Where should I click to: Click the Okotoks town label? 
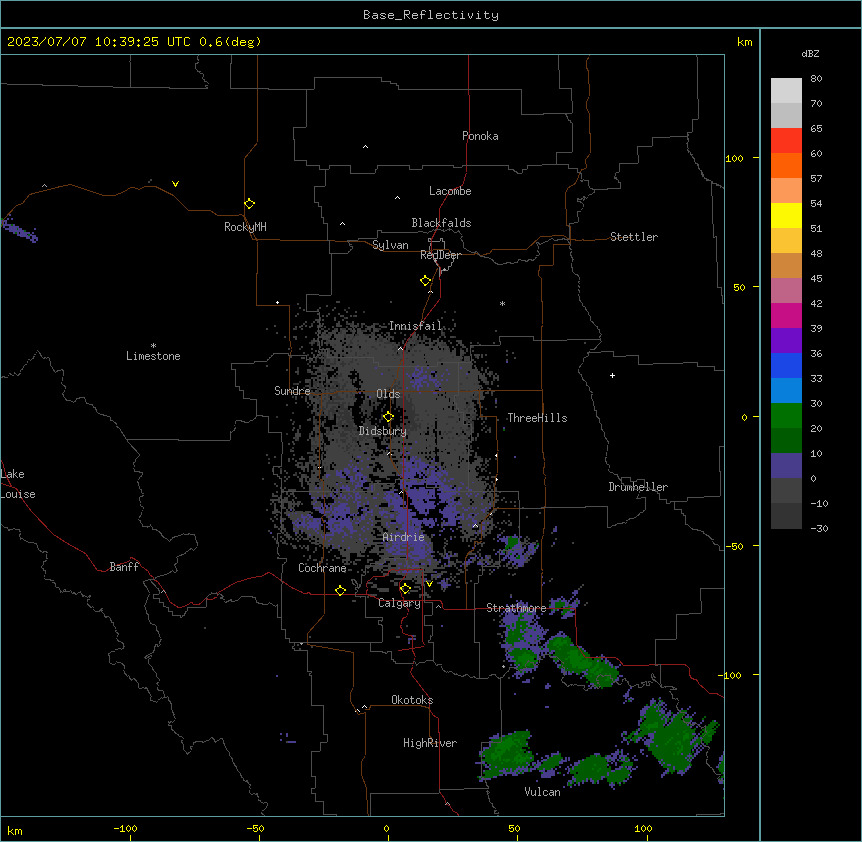pos(412,700)
